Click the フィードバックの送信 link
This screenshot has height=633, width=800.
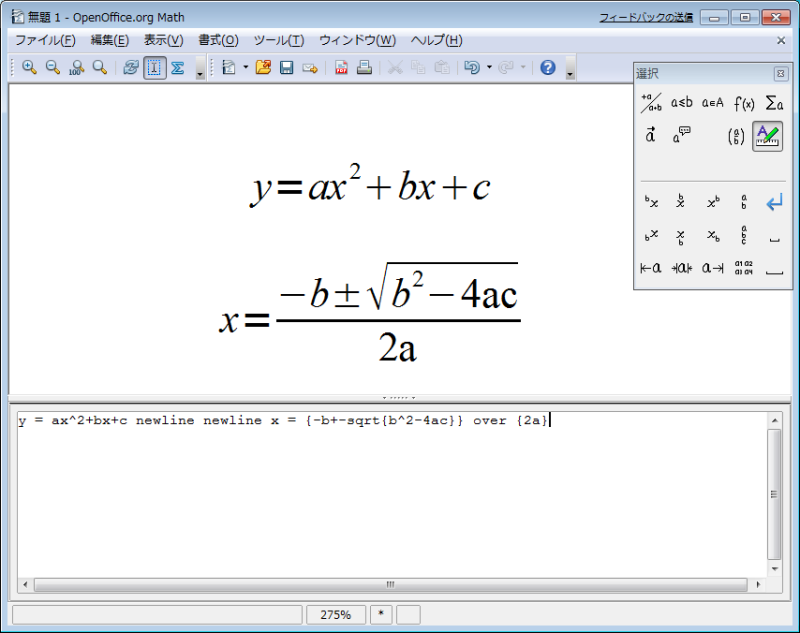click(x=646, y=17)
